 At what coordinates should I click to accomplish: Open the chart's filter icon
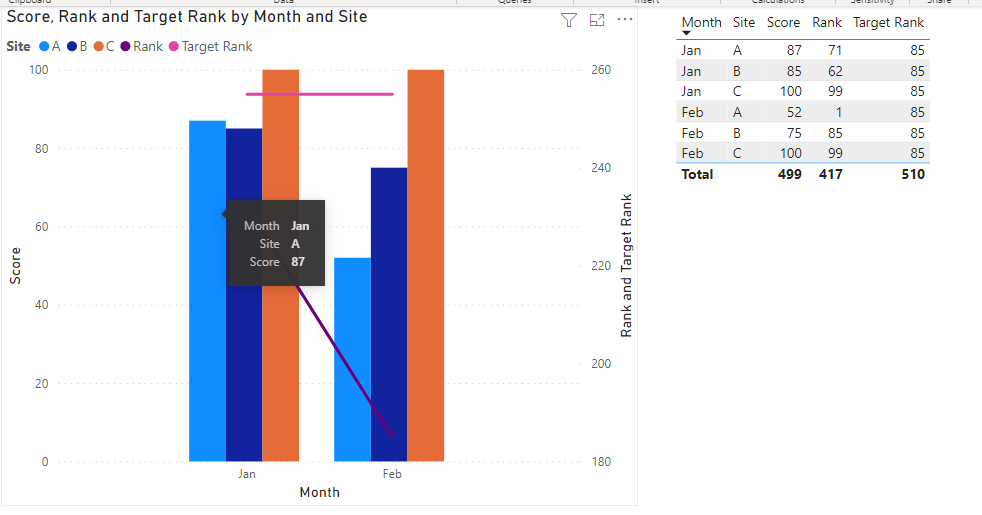coord(569,21)
